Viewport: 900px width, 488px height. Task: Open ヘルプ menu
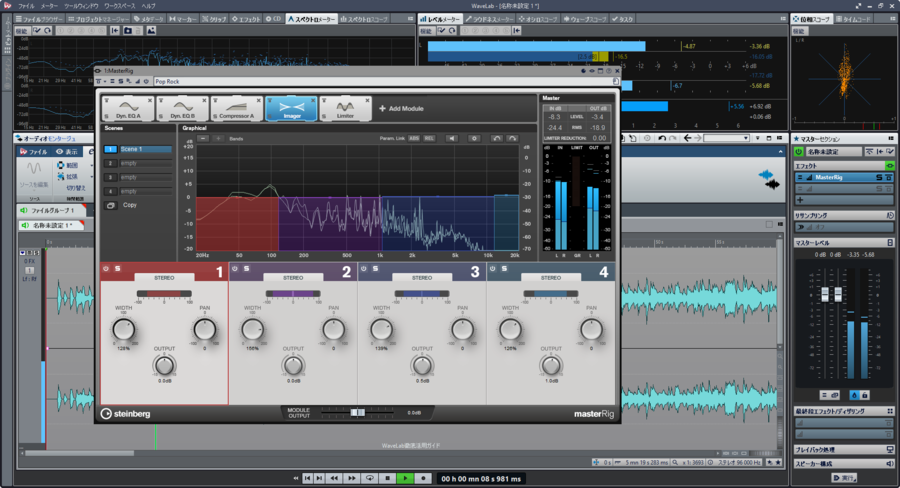(149, 6)
